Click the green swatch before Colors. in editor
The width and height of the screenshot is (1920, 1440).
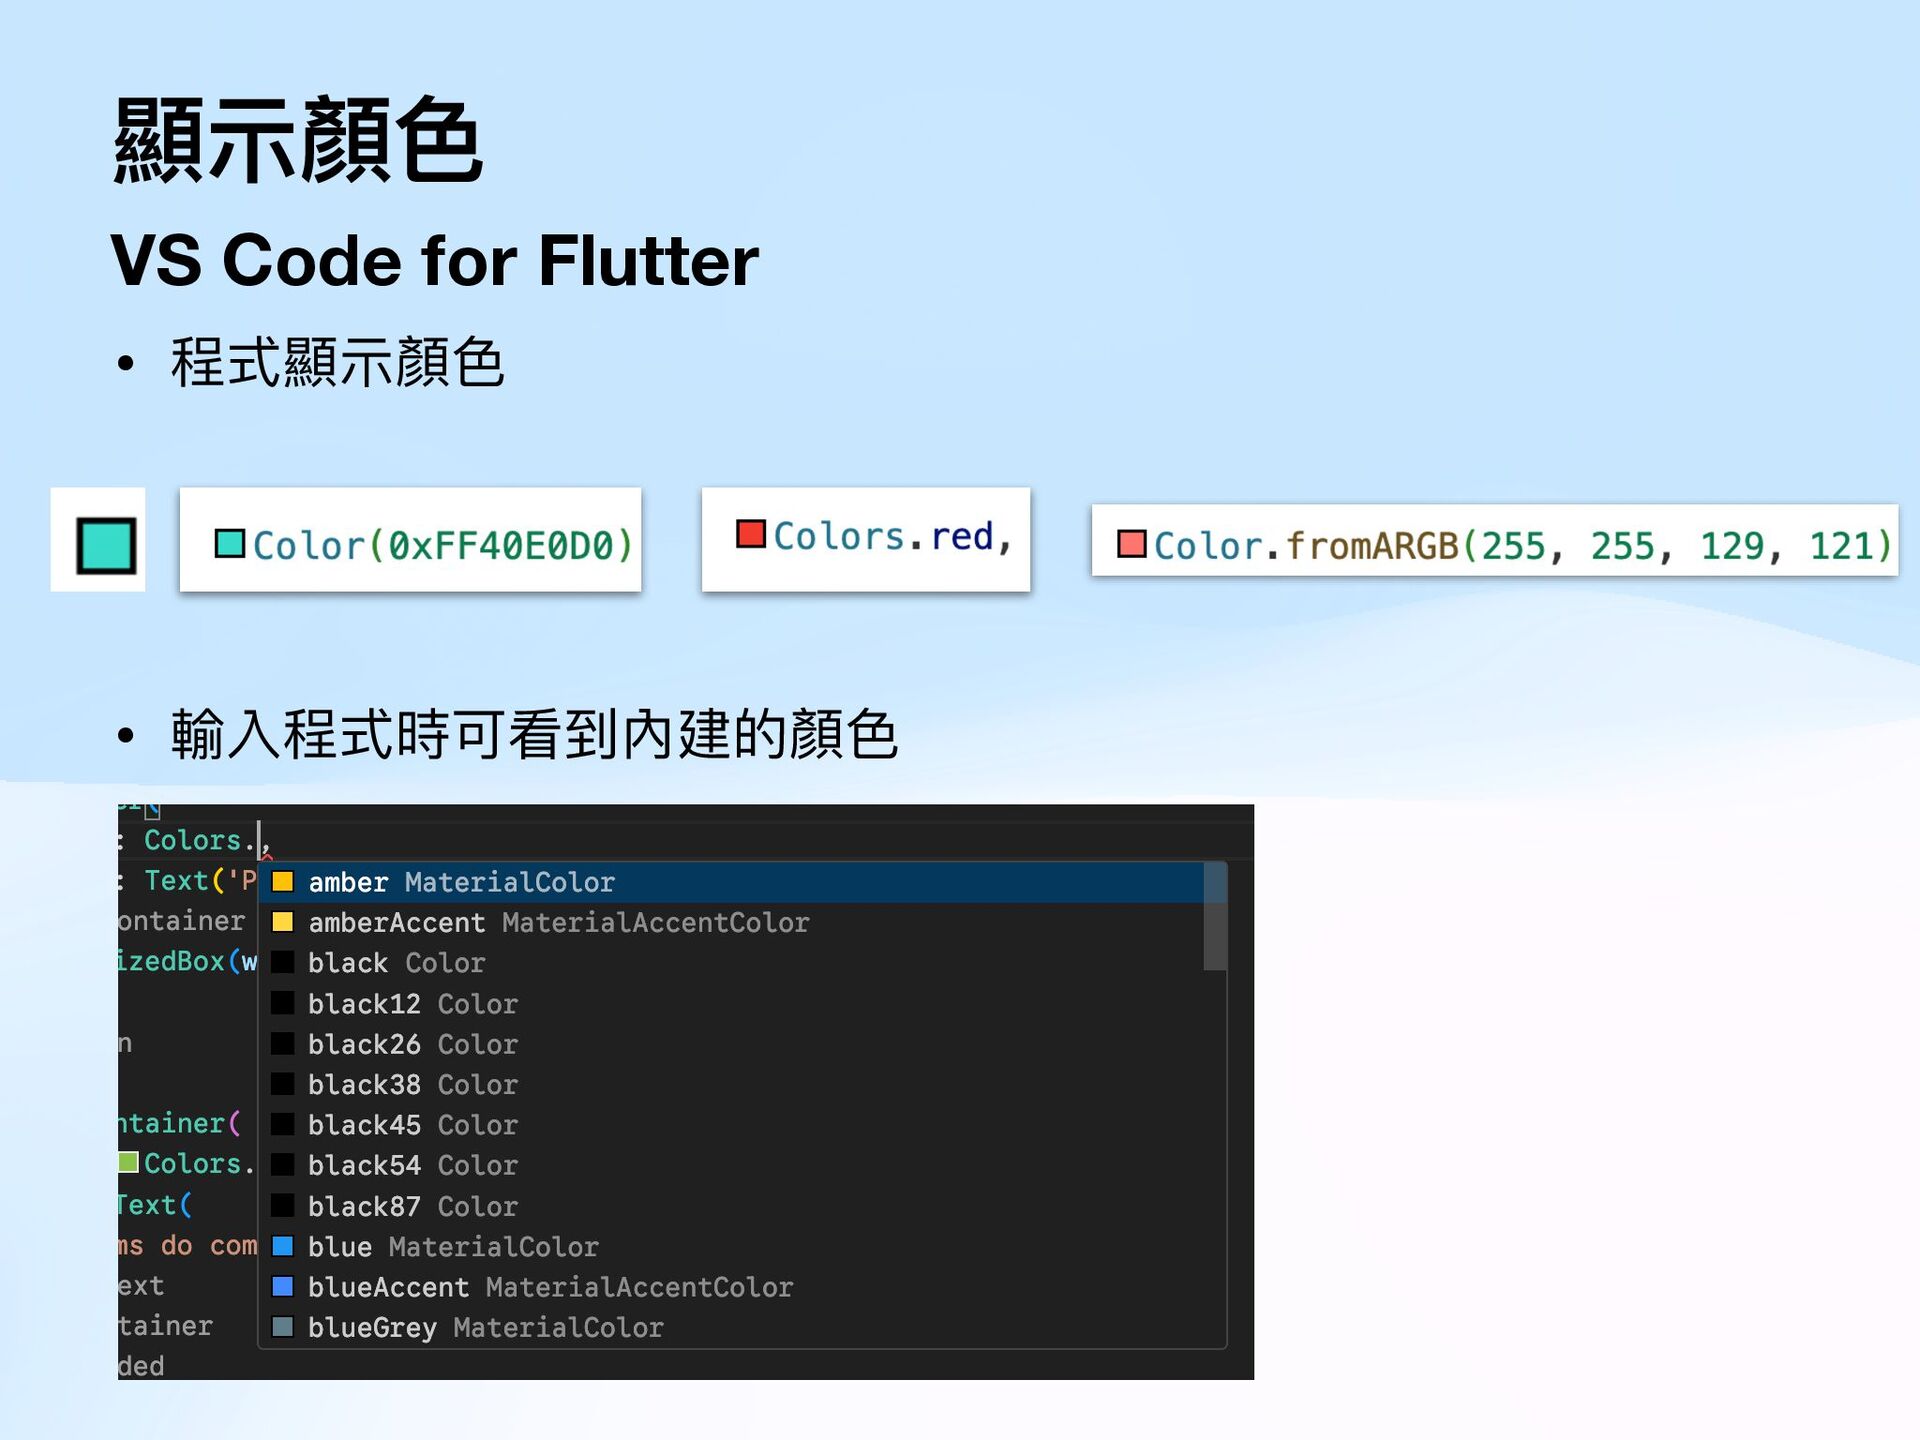[128, 1162]
